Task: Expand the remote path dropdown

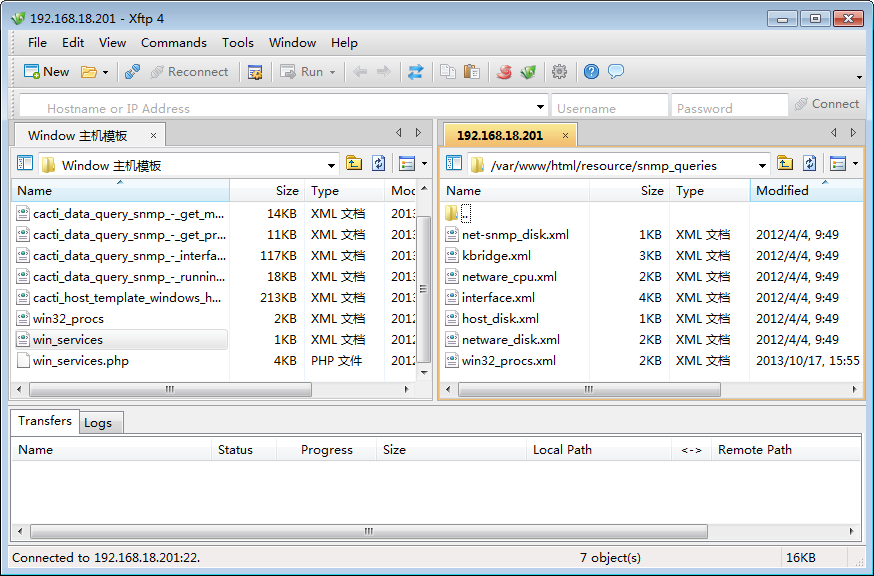Action: pyautogui.click(x=762, y=166)
